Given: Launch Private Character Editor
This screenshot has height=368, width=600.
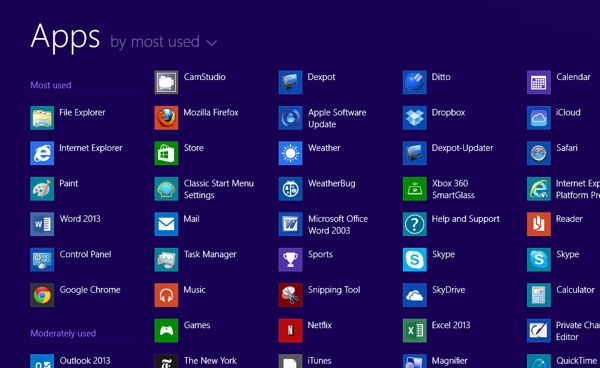Looking at the screenshot, I should tap(563, 331).
